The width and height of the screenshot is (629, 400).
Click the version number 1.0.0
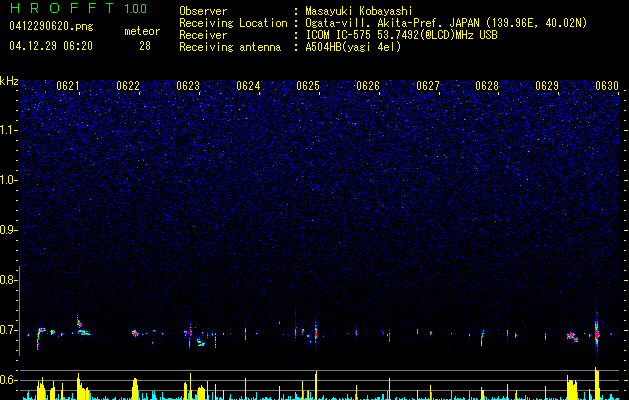[x=136, y=8]
